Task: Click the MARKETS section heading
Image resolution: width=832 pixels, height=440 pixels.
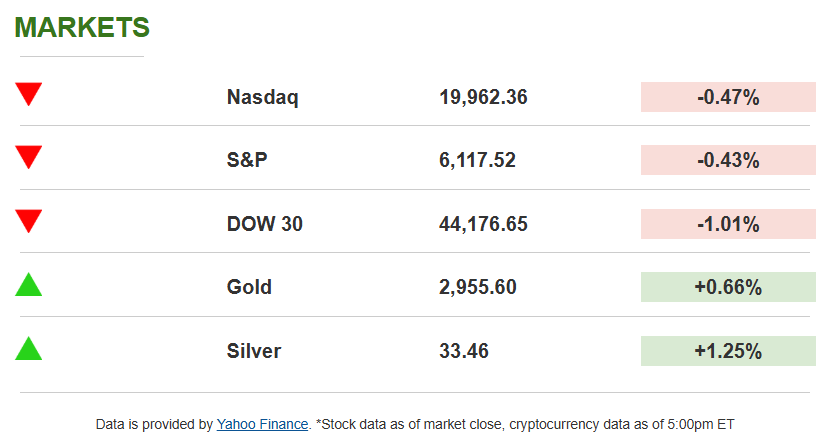Action: (82, 28)
